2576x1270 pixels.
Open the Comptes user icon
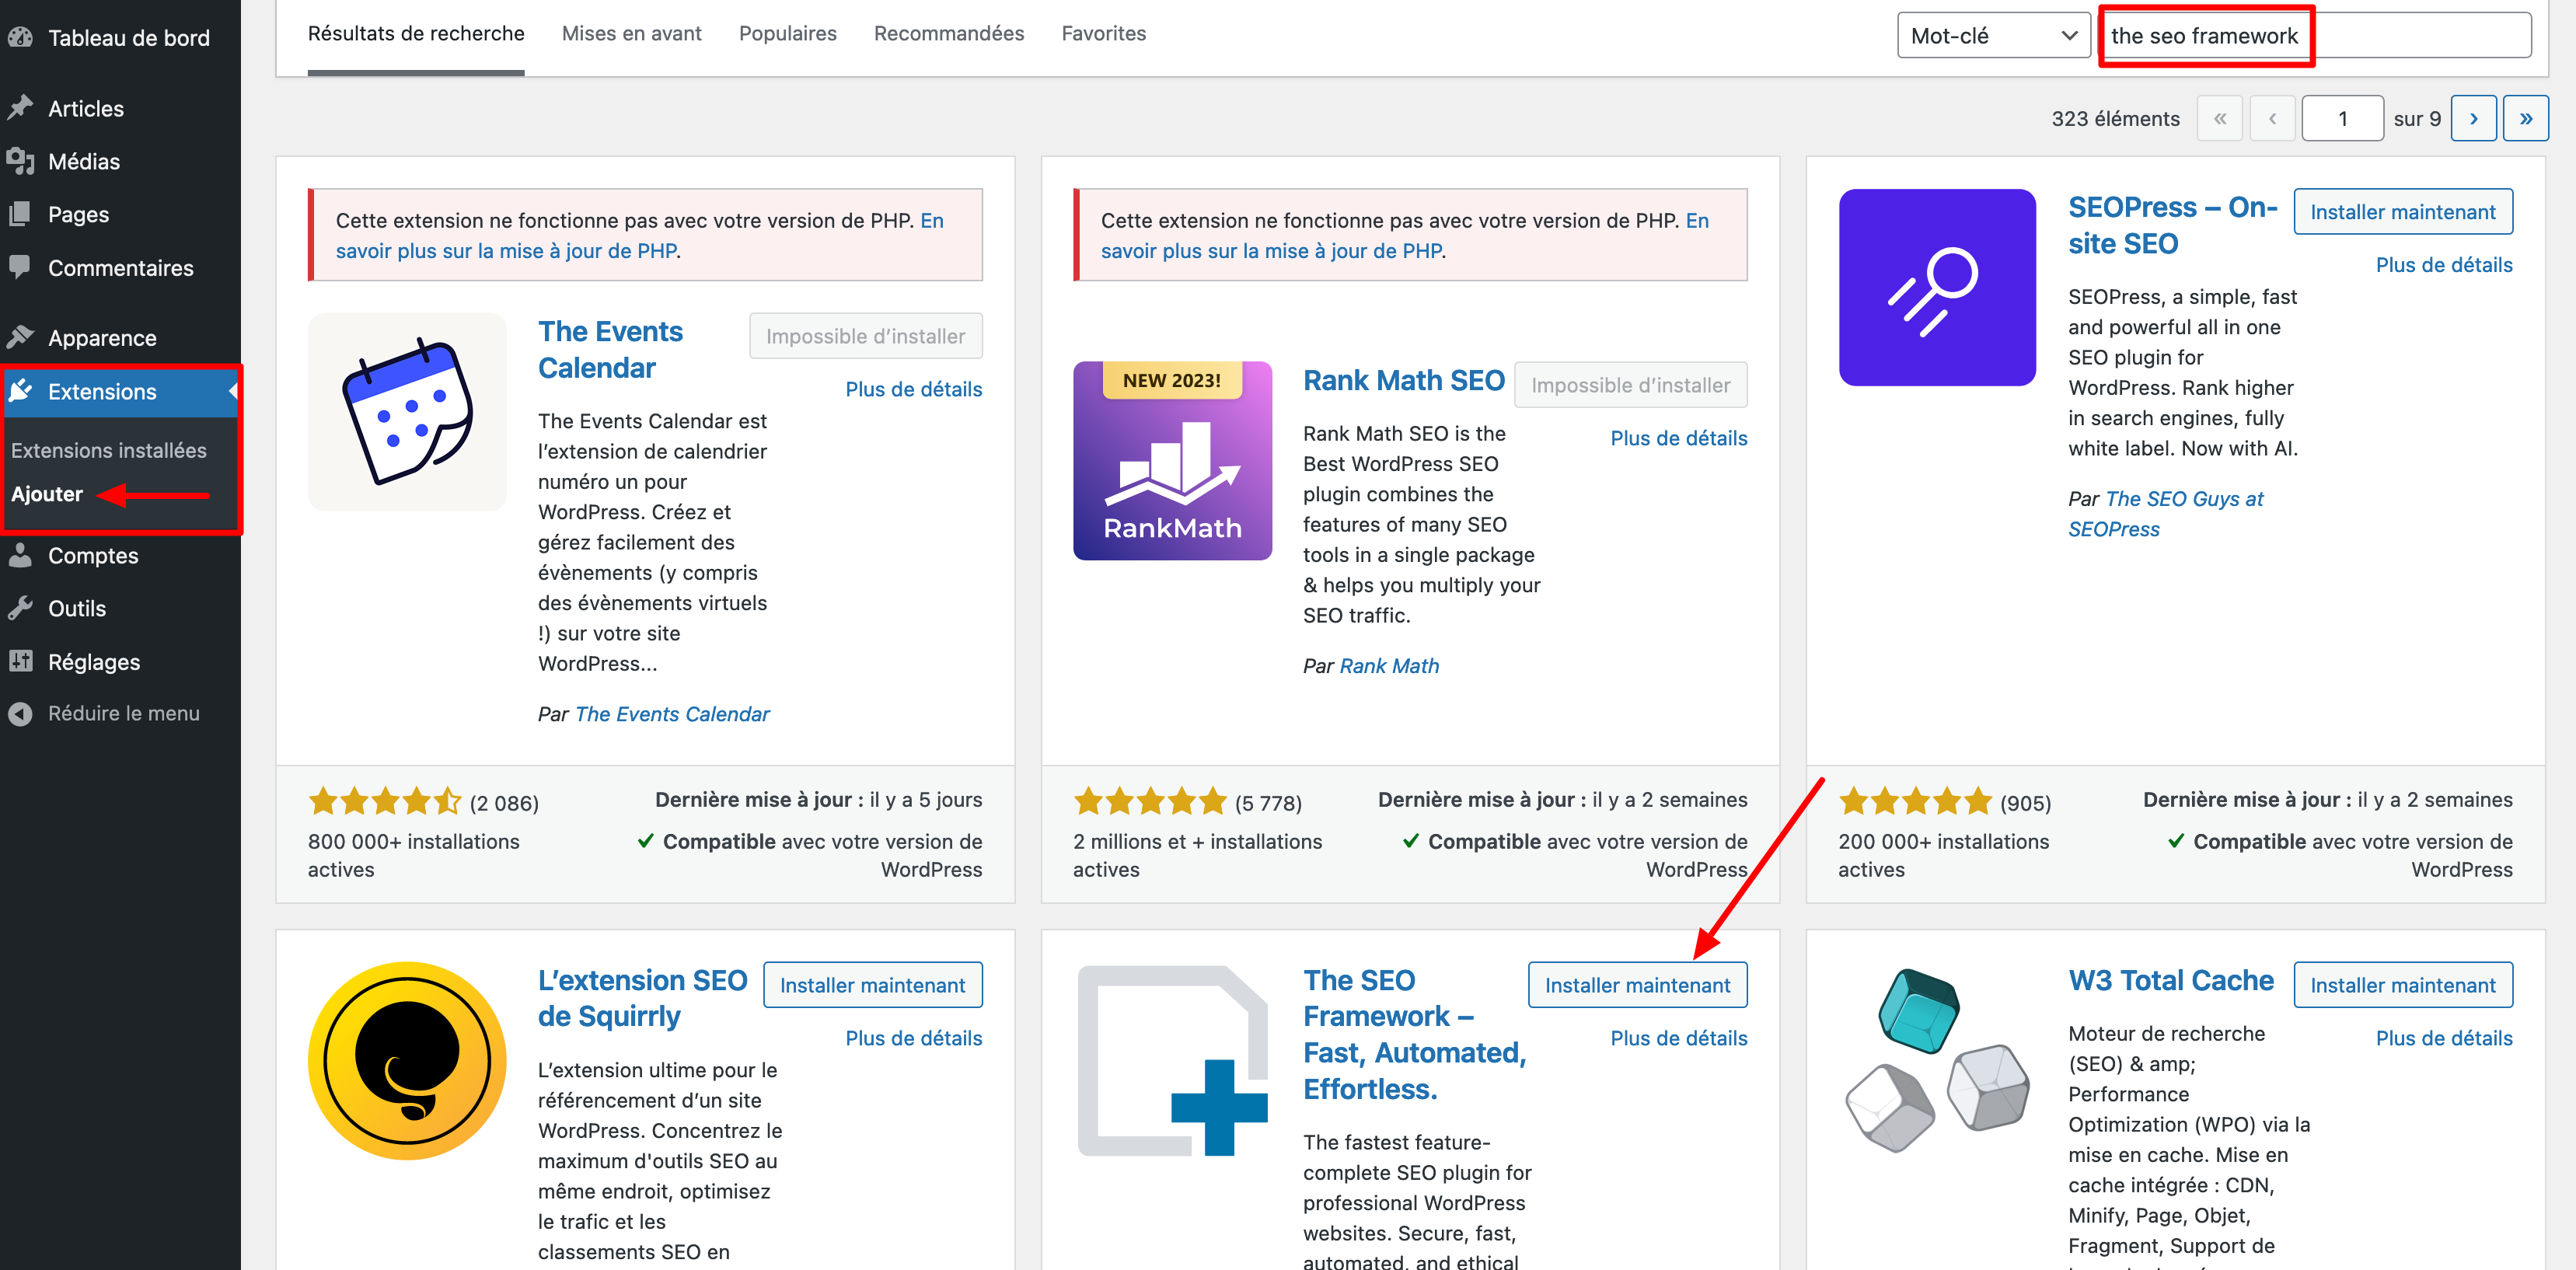pos(22,555)
